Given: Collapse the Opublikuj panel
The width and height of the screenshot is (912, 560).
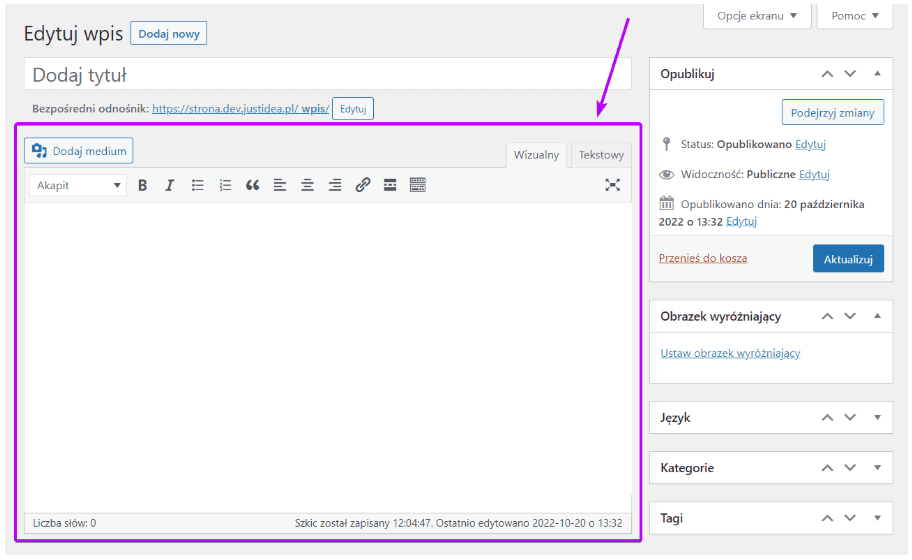Looking at the screenshot, I should pyautogui.click(x=877, y=73).
